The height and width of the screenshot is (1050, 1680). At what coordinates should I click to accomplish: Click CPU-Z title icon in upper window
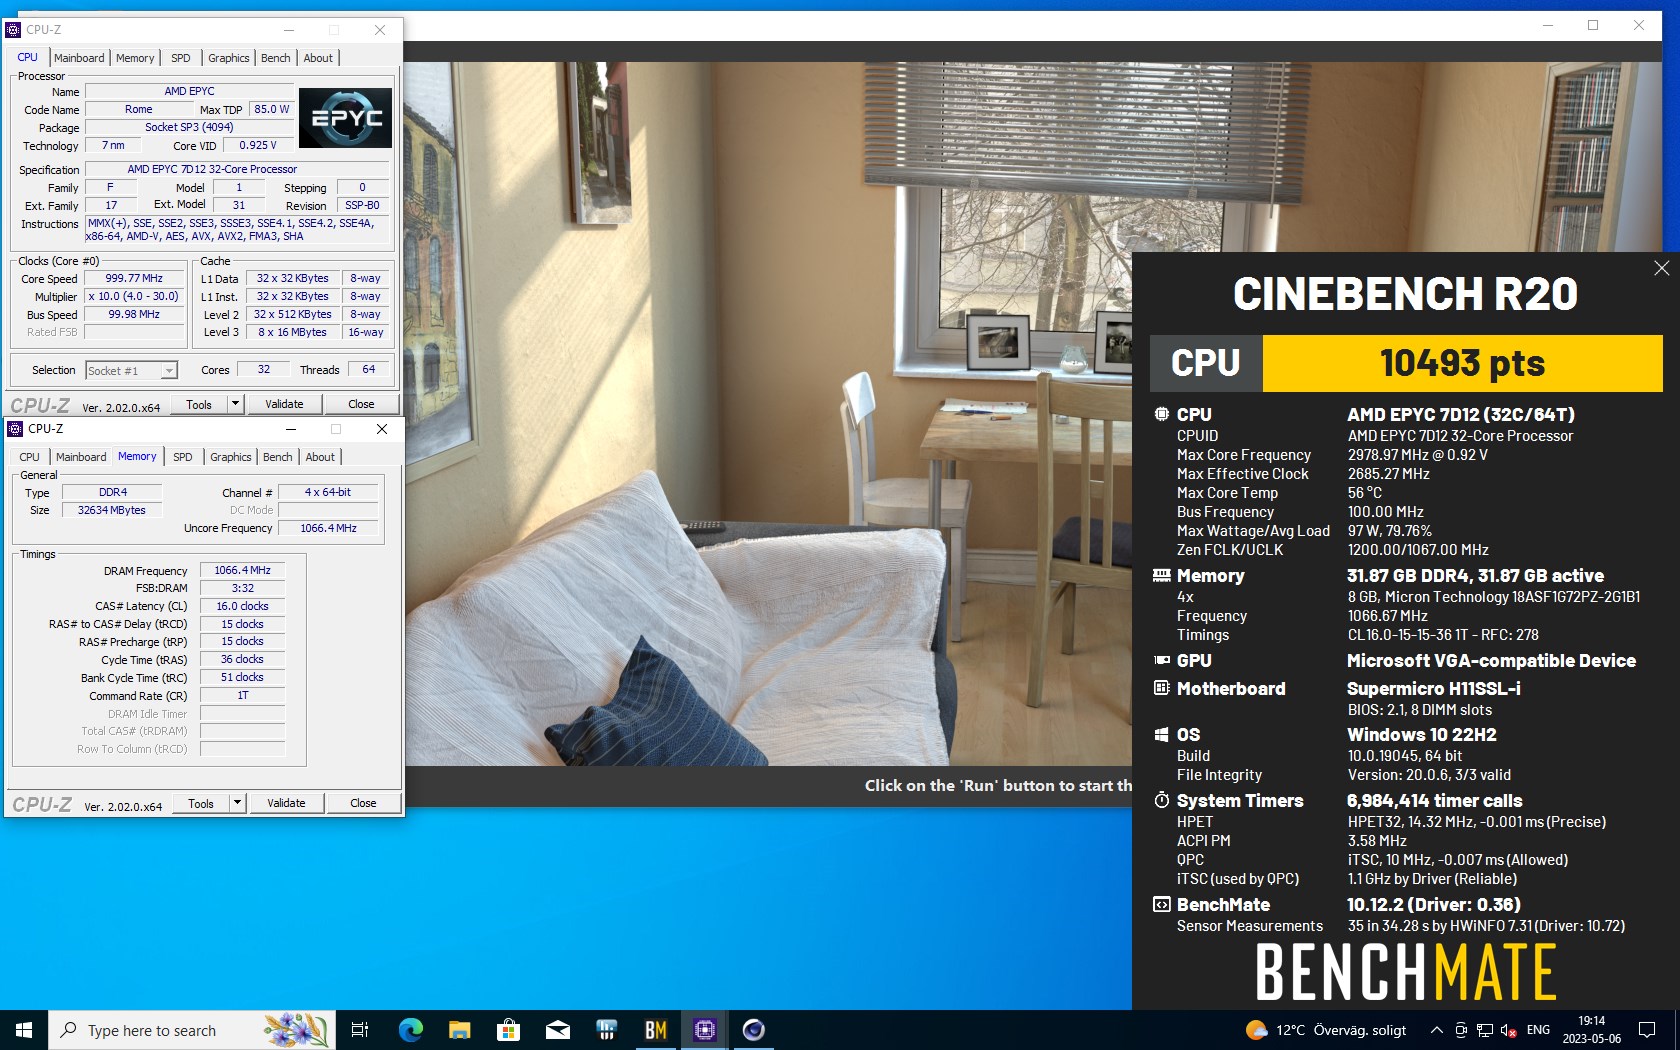[13, 30]
